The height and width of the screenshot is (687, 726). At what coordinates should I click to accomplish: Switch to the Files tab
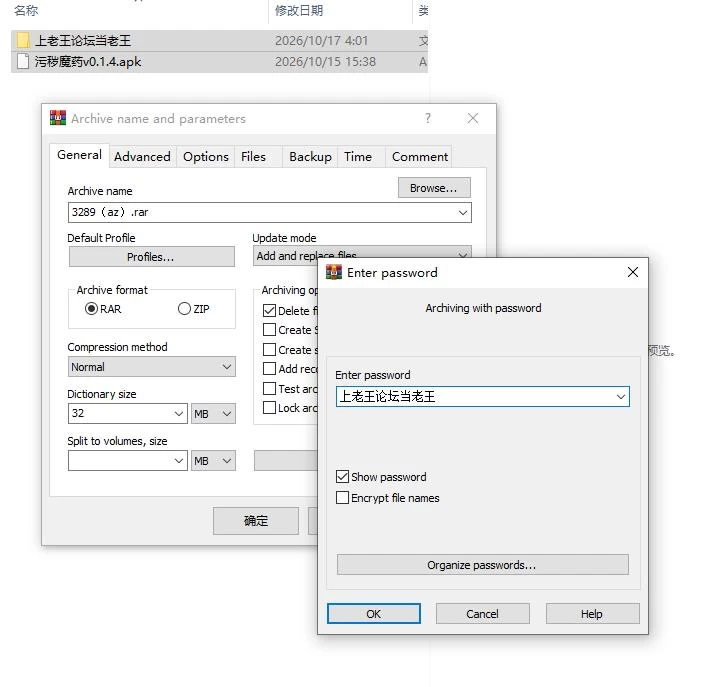[253, 157]
